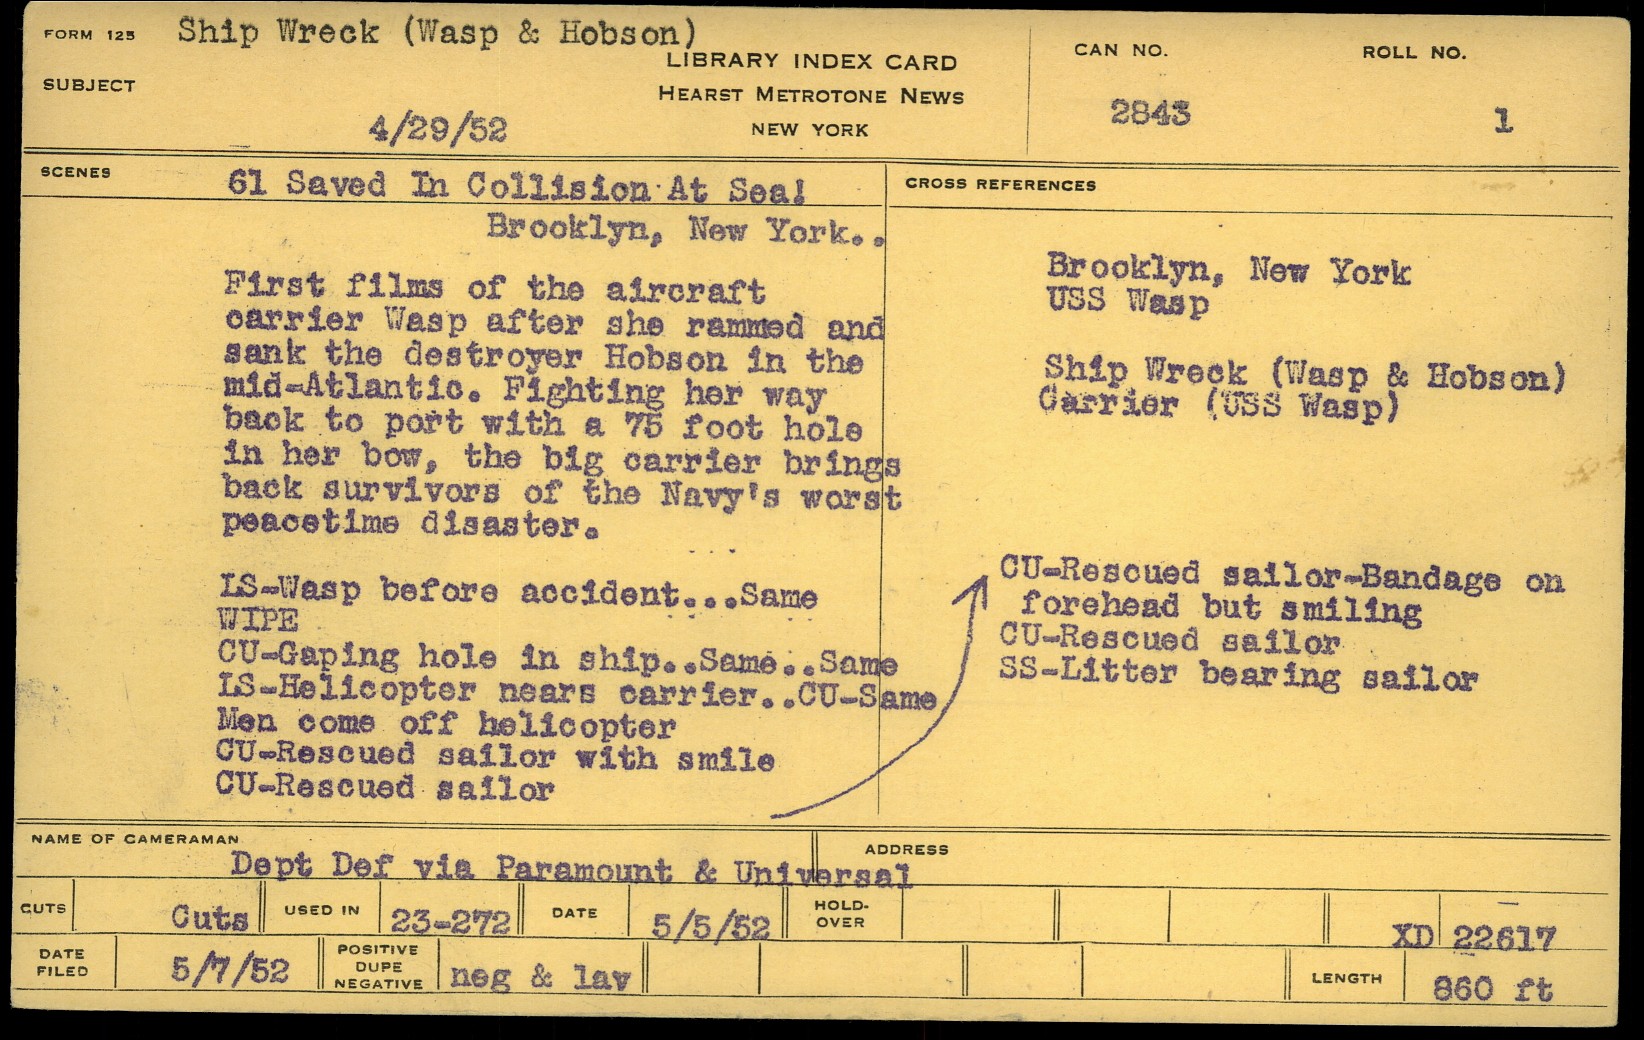This screenshot has width=1644, height=1040.
Task: Click the LIBRARY INDEX CARD heading
Action: pyautogui.click(x=811, y=61)
